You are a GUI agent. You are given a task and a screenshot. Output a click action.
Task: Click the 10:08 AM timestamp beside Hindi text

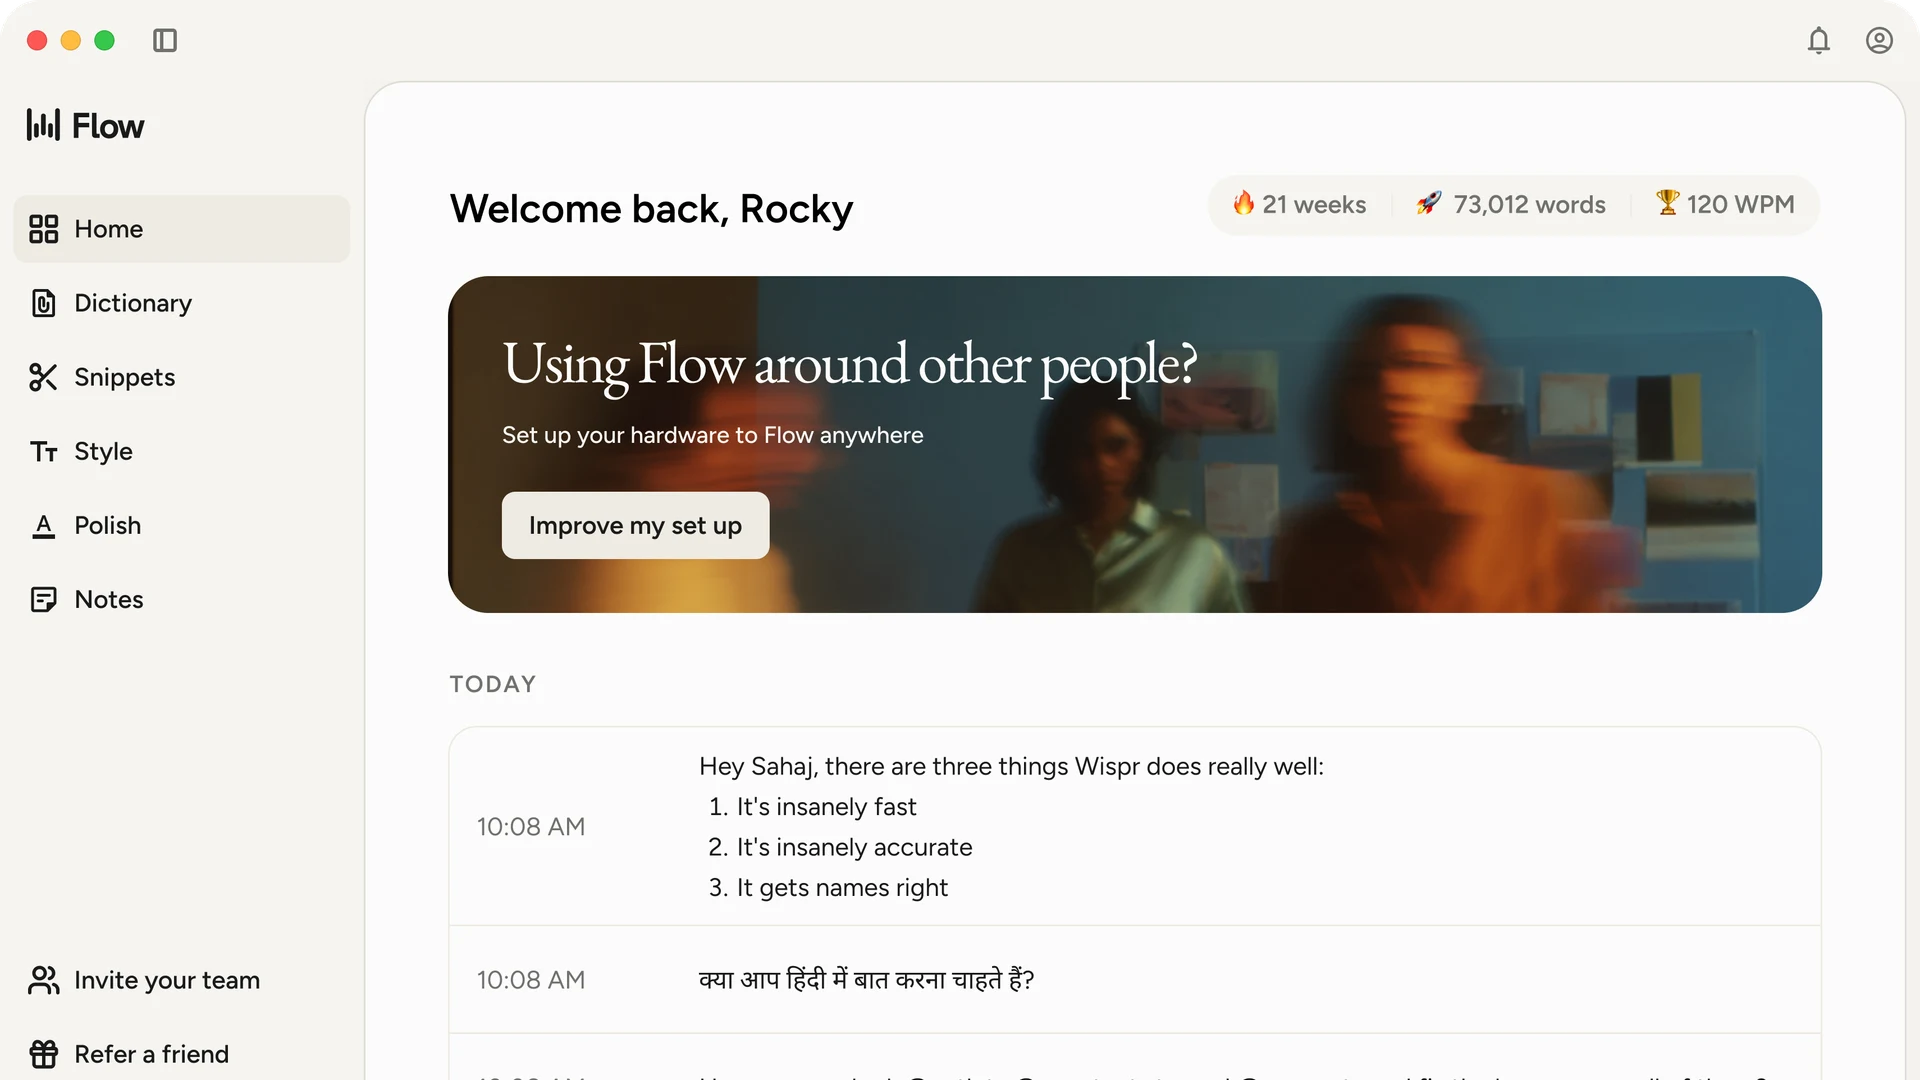[531, 980]
